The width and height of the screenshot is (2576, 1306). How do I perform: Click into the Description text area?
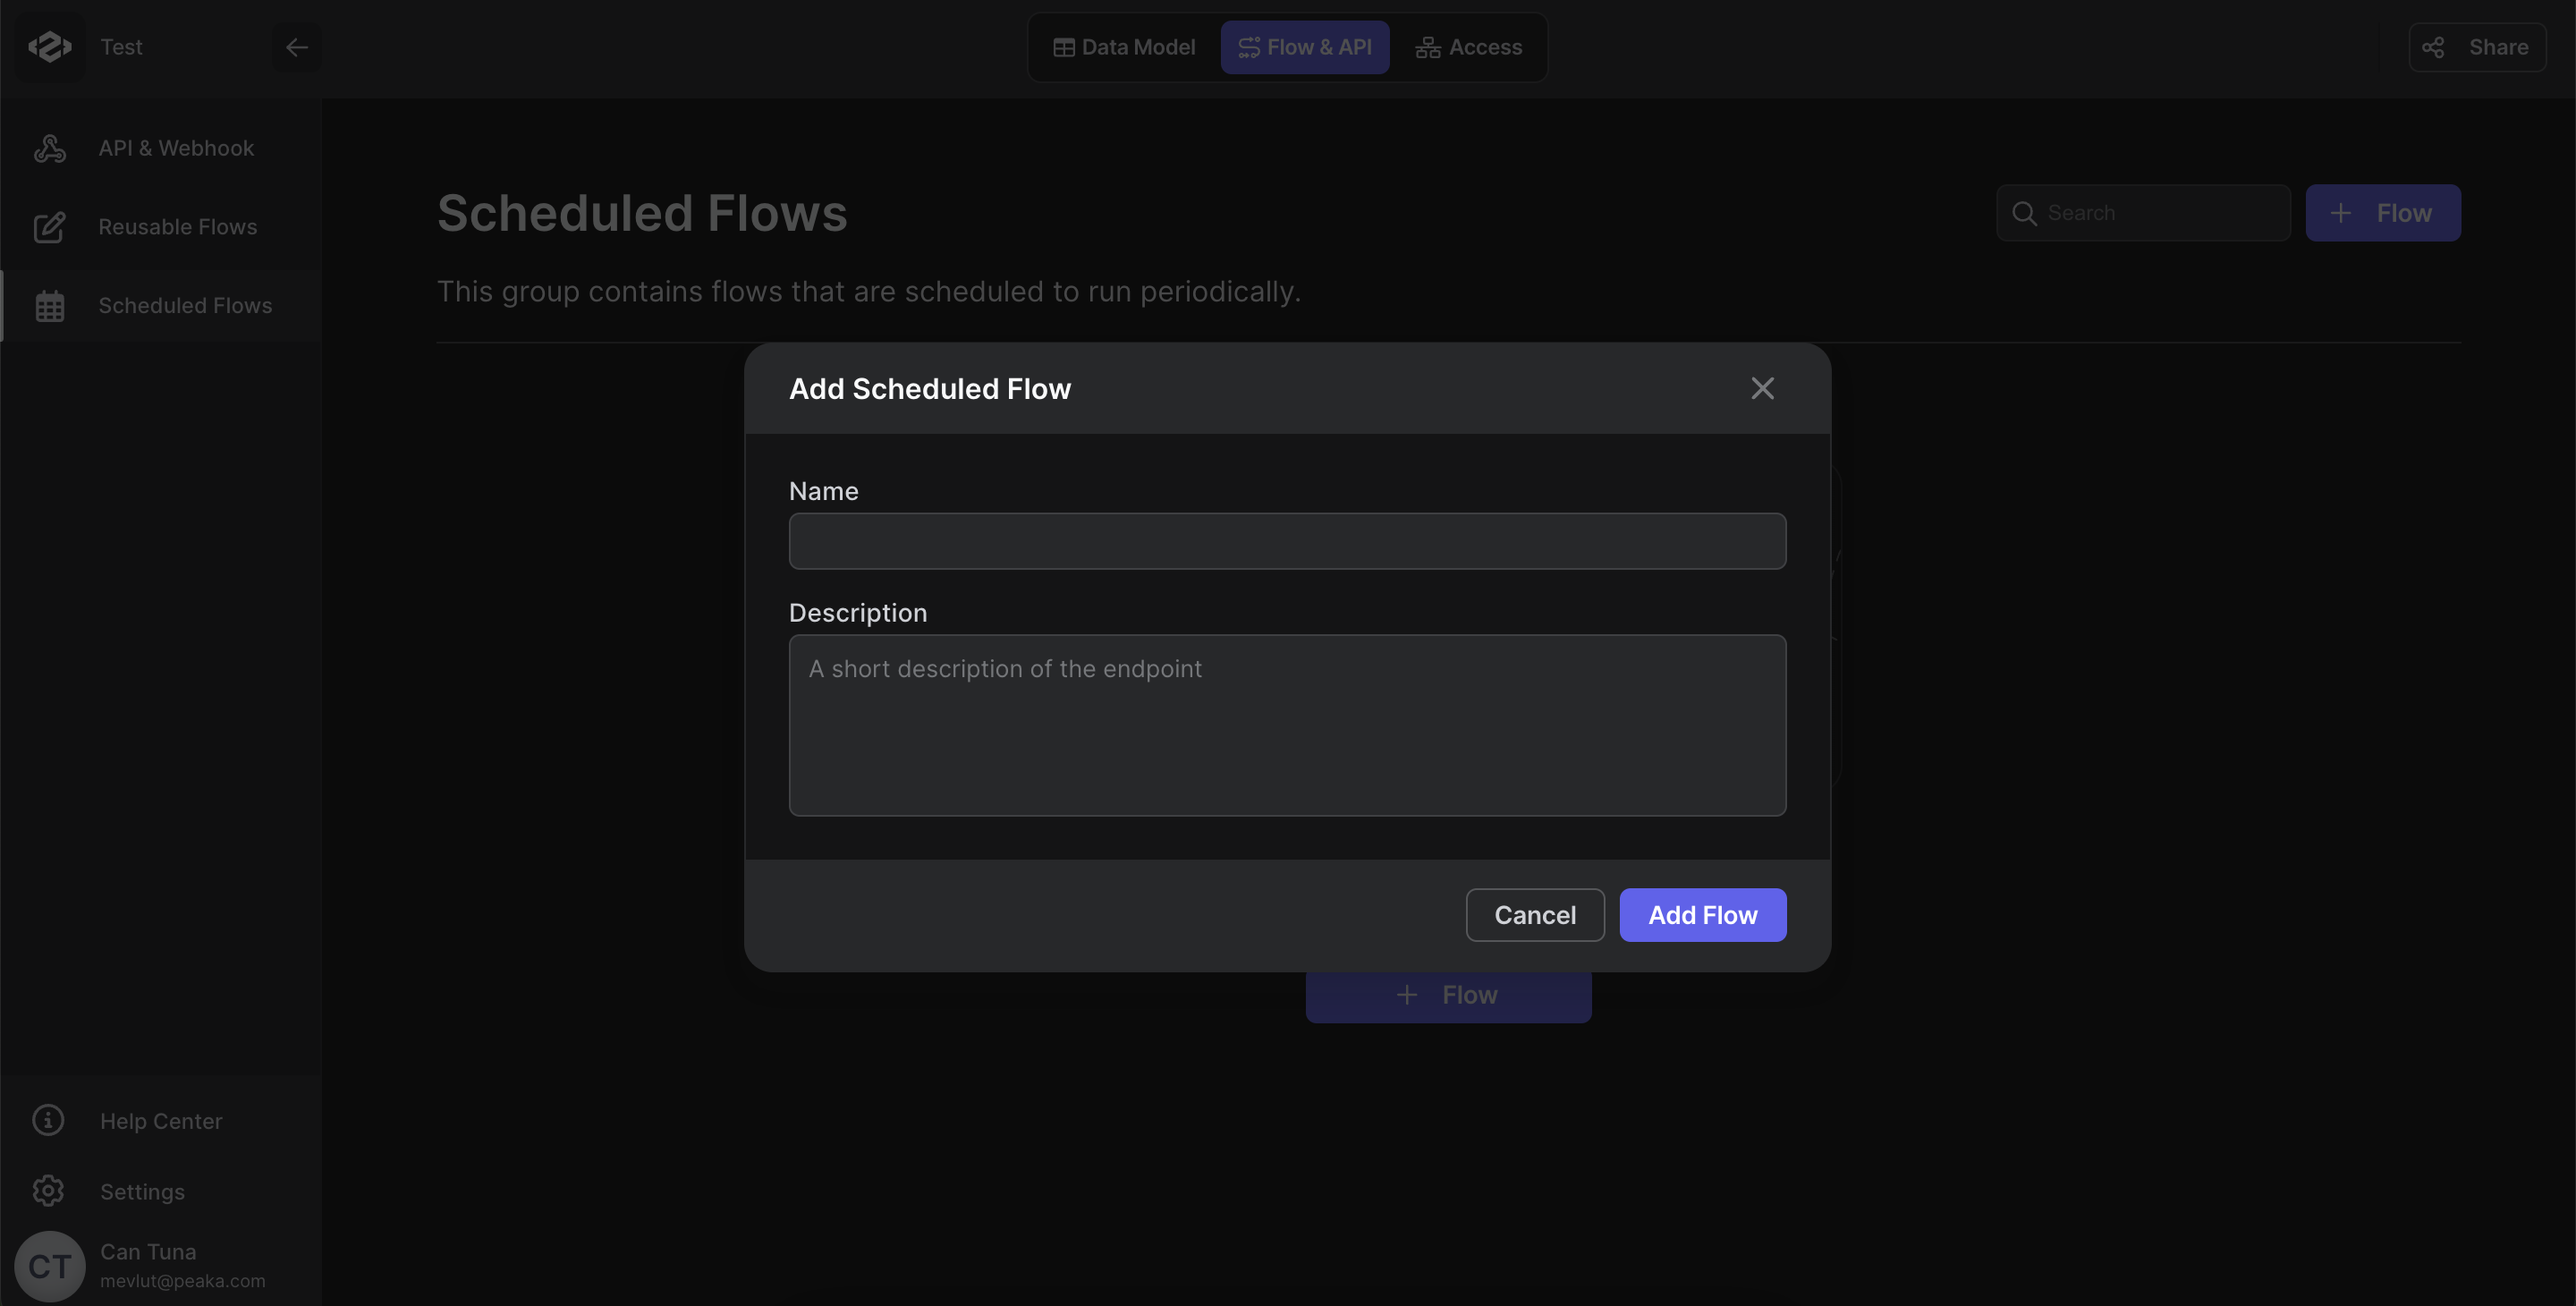tap(1287, 725)
